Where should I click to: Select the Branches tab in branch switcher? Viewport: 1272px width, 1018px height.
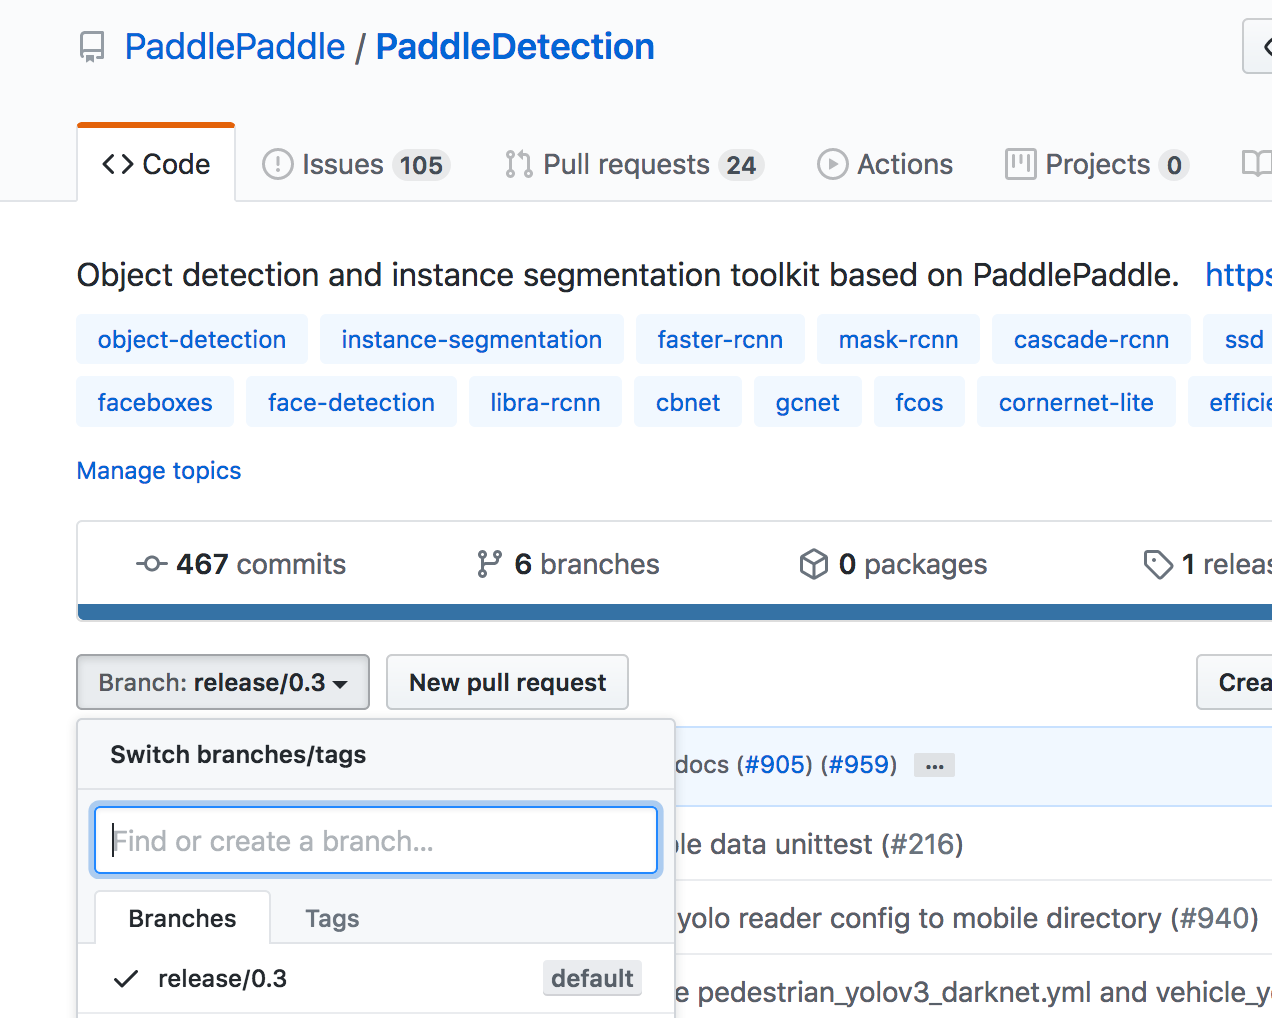tap(182, 917)
